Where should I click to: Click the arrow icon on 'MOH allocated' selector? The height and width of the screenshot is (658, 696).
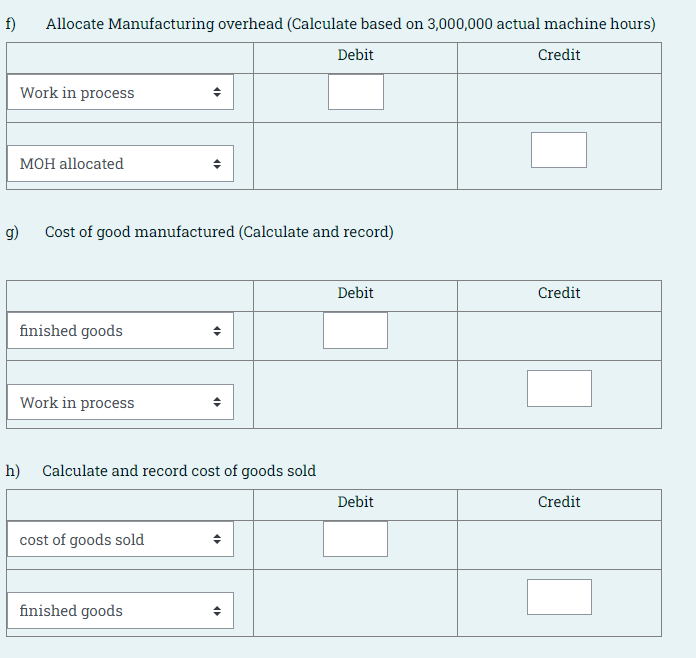(217, 164)
